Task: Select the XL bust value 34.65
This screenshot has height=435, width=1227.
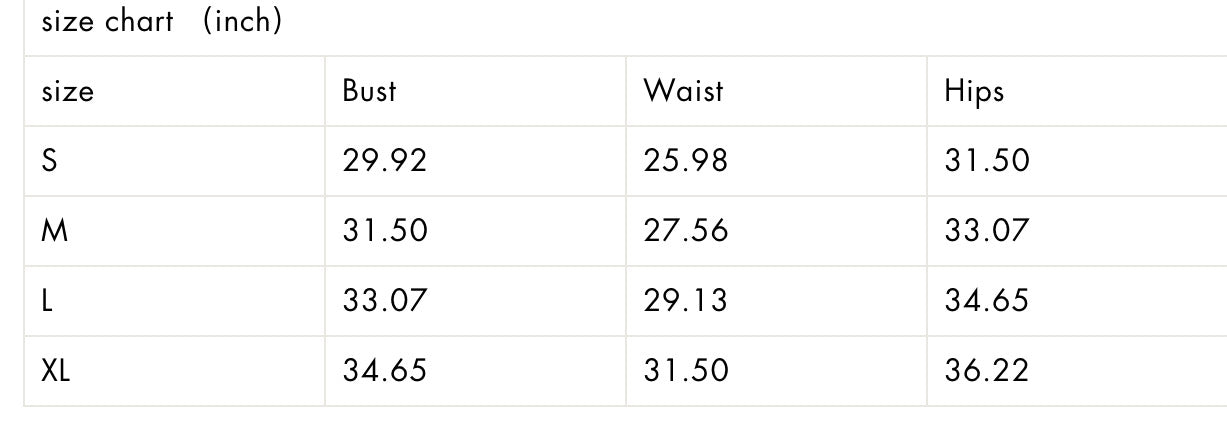Action: point(385,371)
